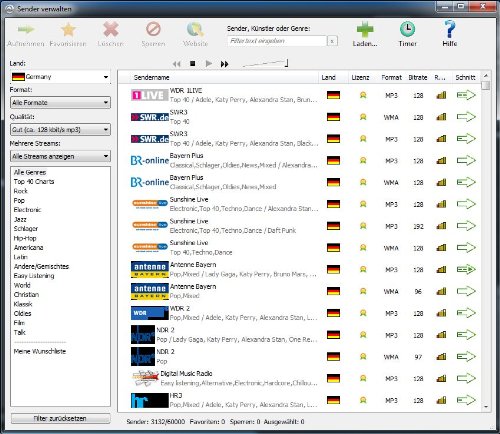Select the Electronic genre
Image resolution: width=500 pixels, height=434 pixels.
point(27,210)
